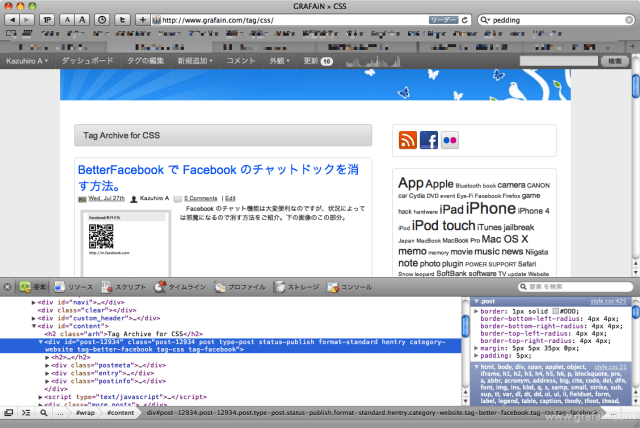Screen dimensions: 640x428
Task: Open the '0 Comments' link under the post title
Action: [x=200, y=198]
